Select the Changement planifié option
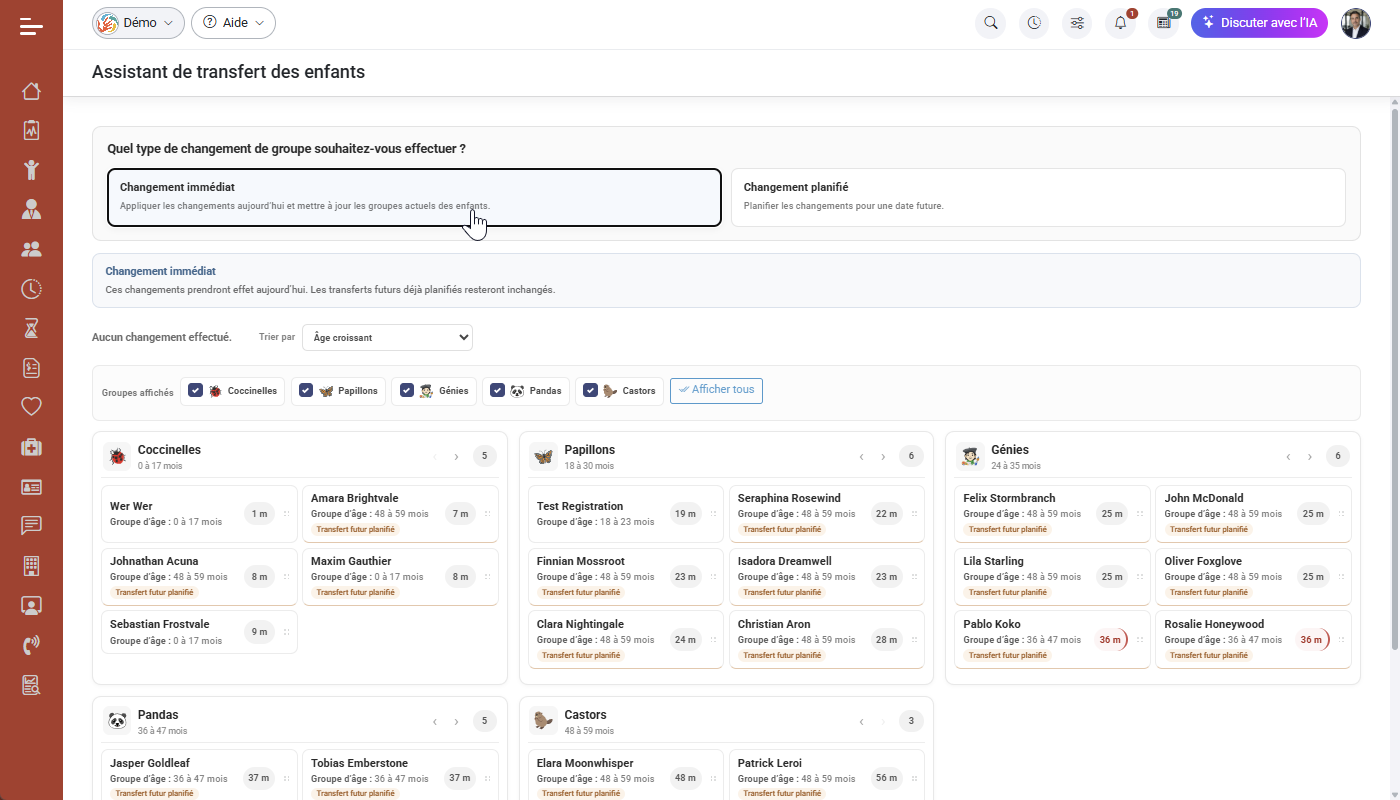Screen dimensions: 1400x800 click(1038, 198)
